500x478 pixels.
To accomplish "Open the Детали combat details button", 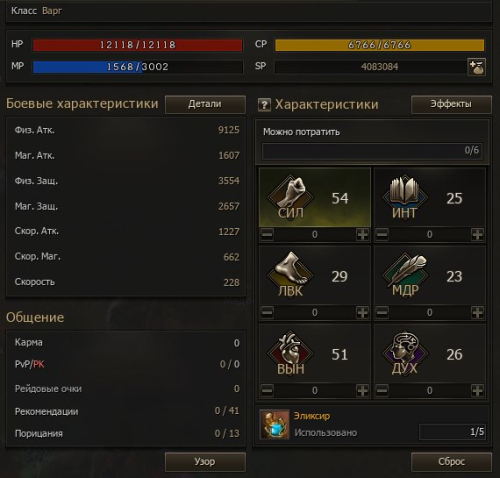I will click(x=205, y=104).
